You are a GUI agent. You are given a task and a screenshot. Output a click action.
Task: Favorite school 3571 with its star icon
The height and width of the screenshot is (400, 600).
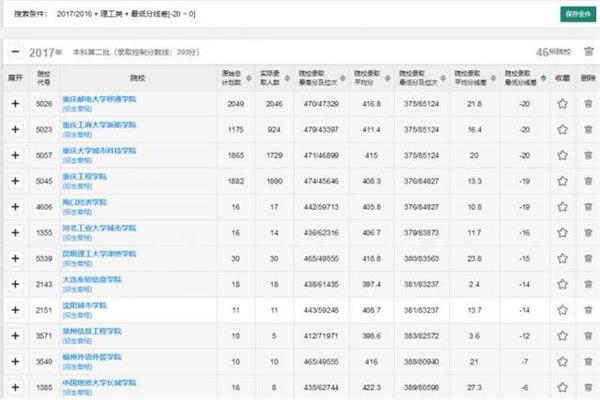562,336
